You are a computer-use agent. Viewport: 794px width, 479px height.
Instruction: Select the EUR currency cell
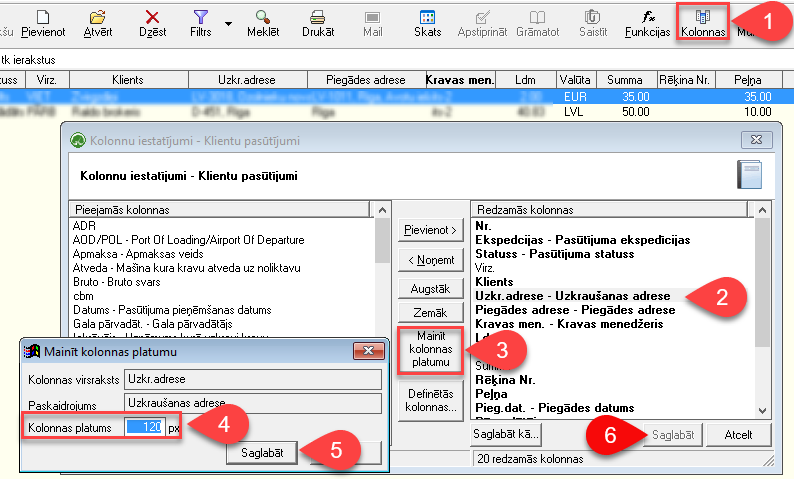(575, 97)
